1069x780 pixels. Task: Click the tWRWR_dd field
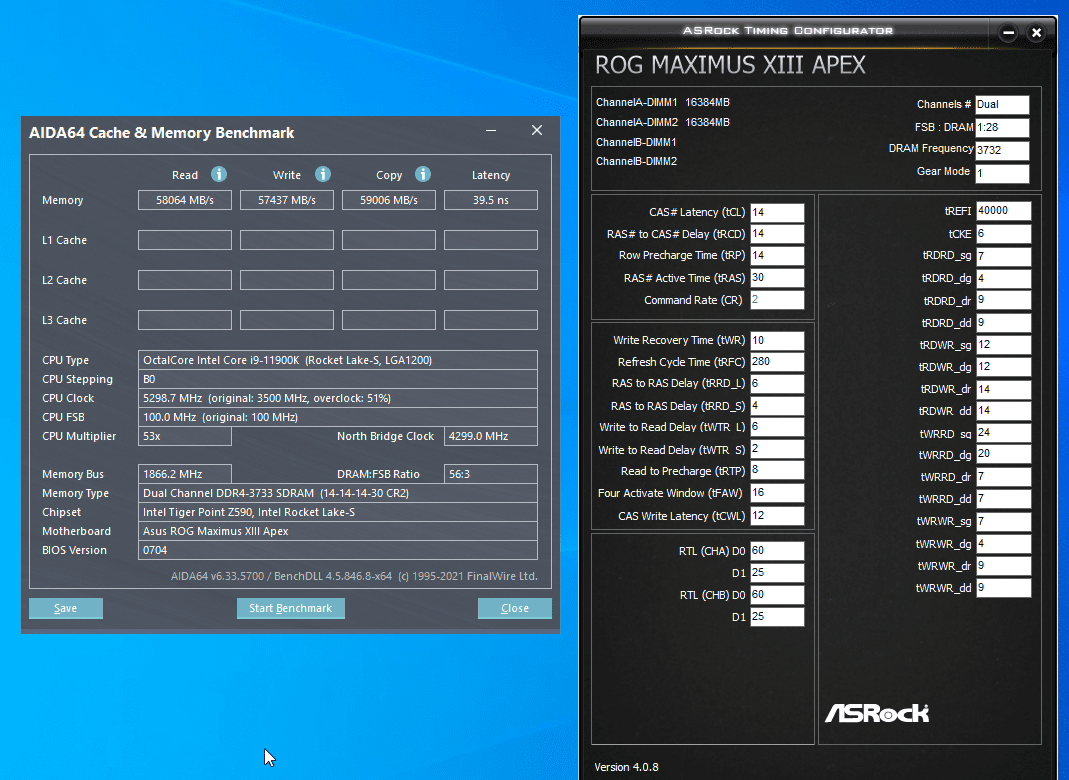1004,588
